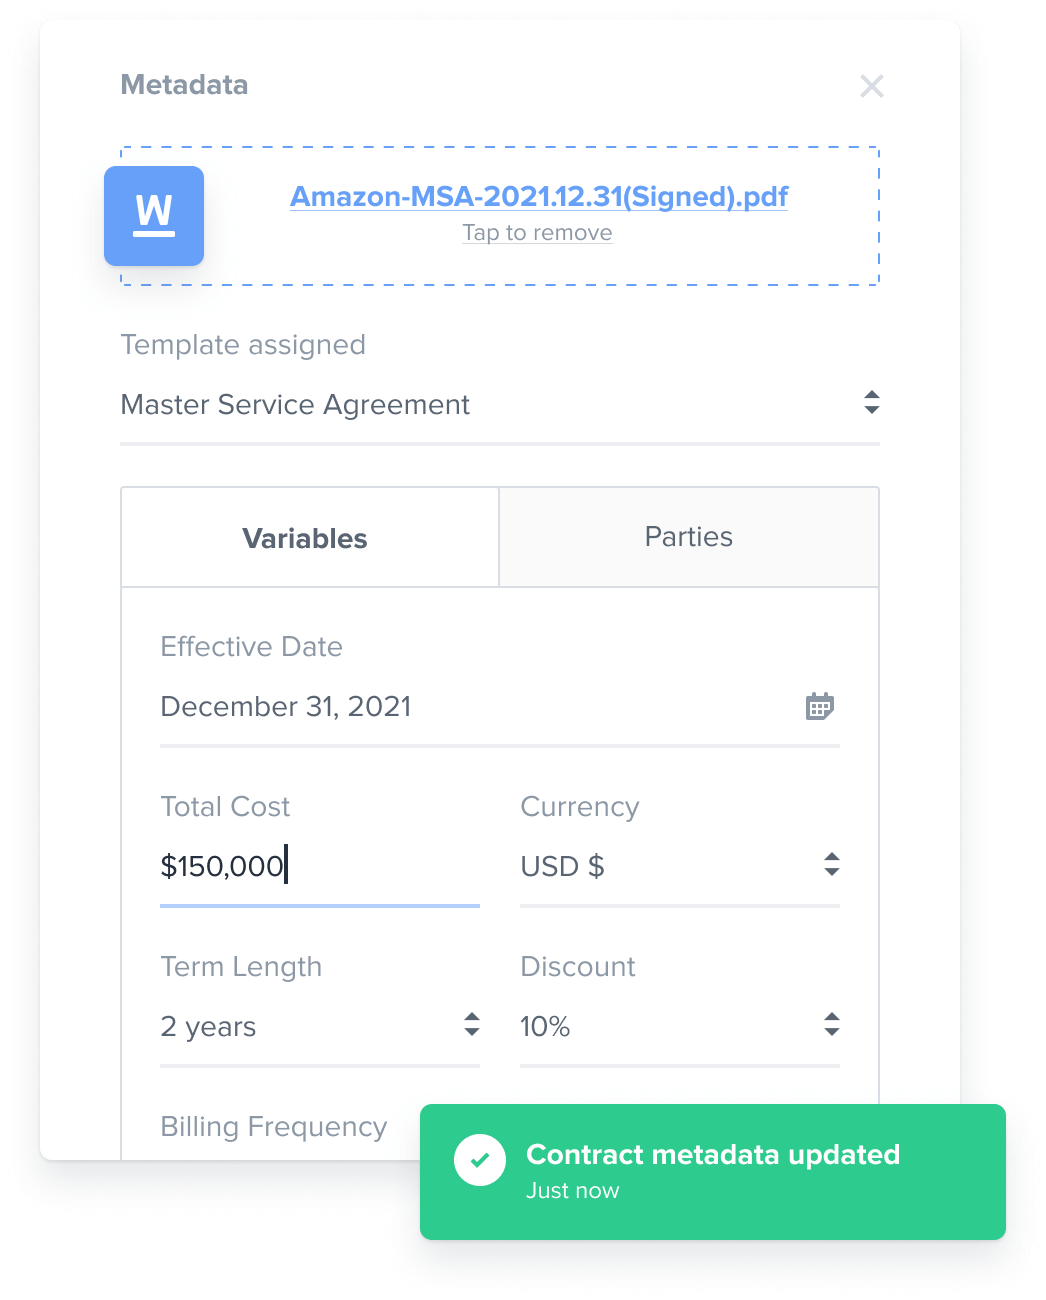Click Master Service Agreement template value
The height and width of the screenshot is (1300, 1046).
coord(295,405)
